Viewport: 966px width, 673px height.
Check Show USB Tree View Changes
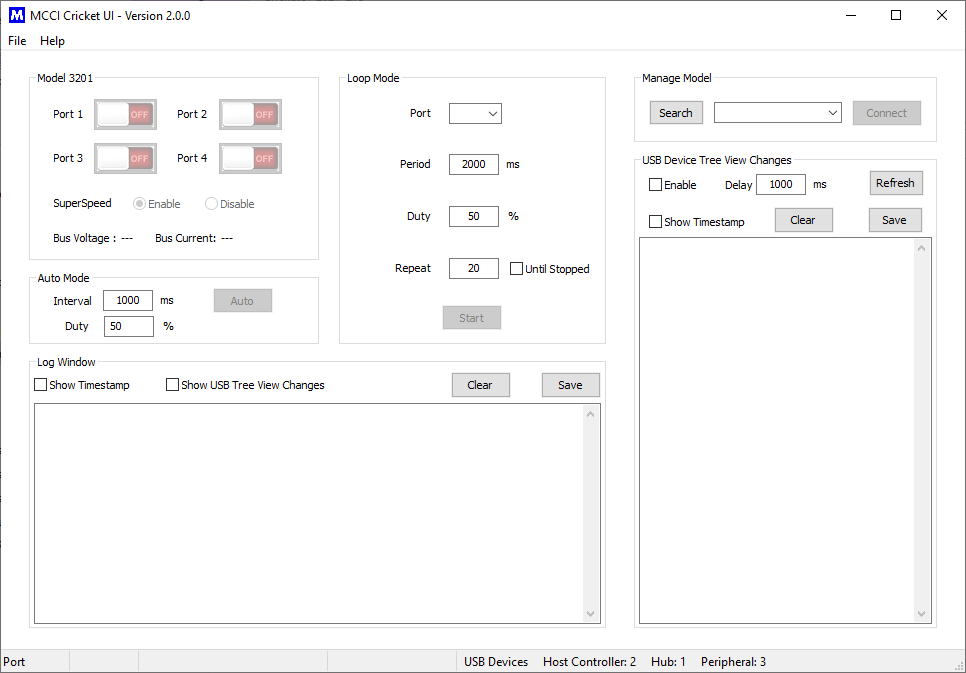pos(171,384)
